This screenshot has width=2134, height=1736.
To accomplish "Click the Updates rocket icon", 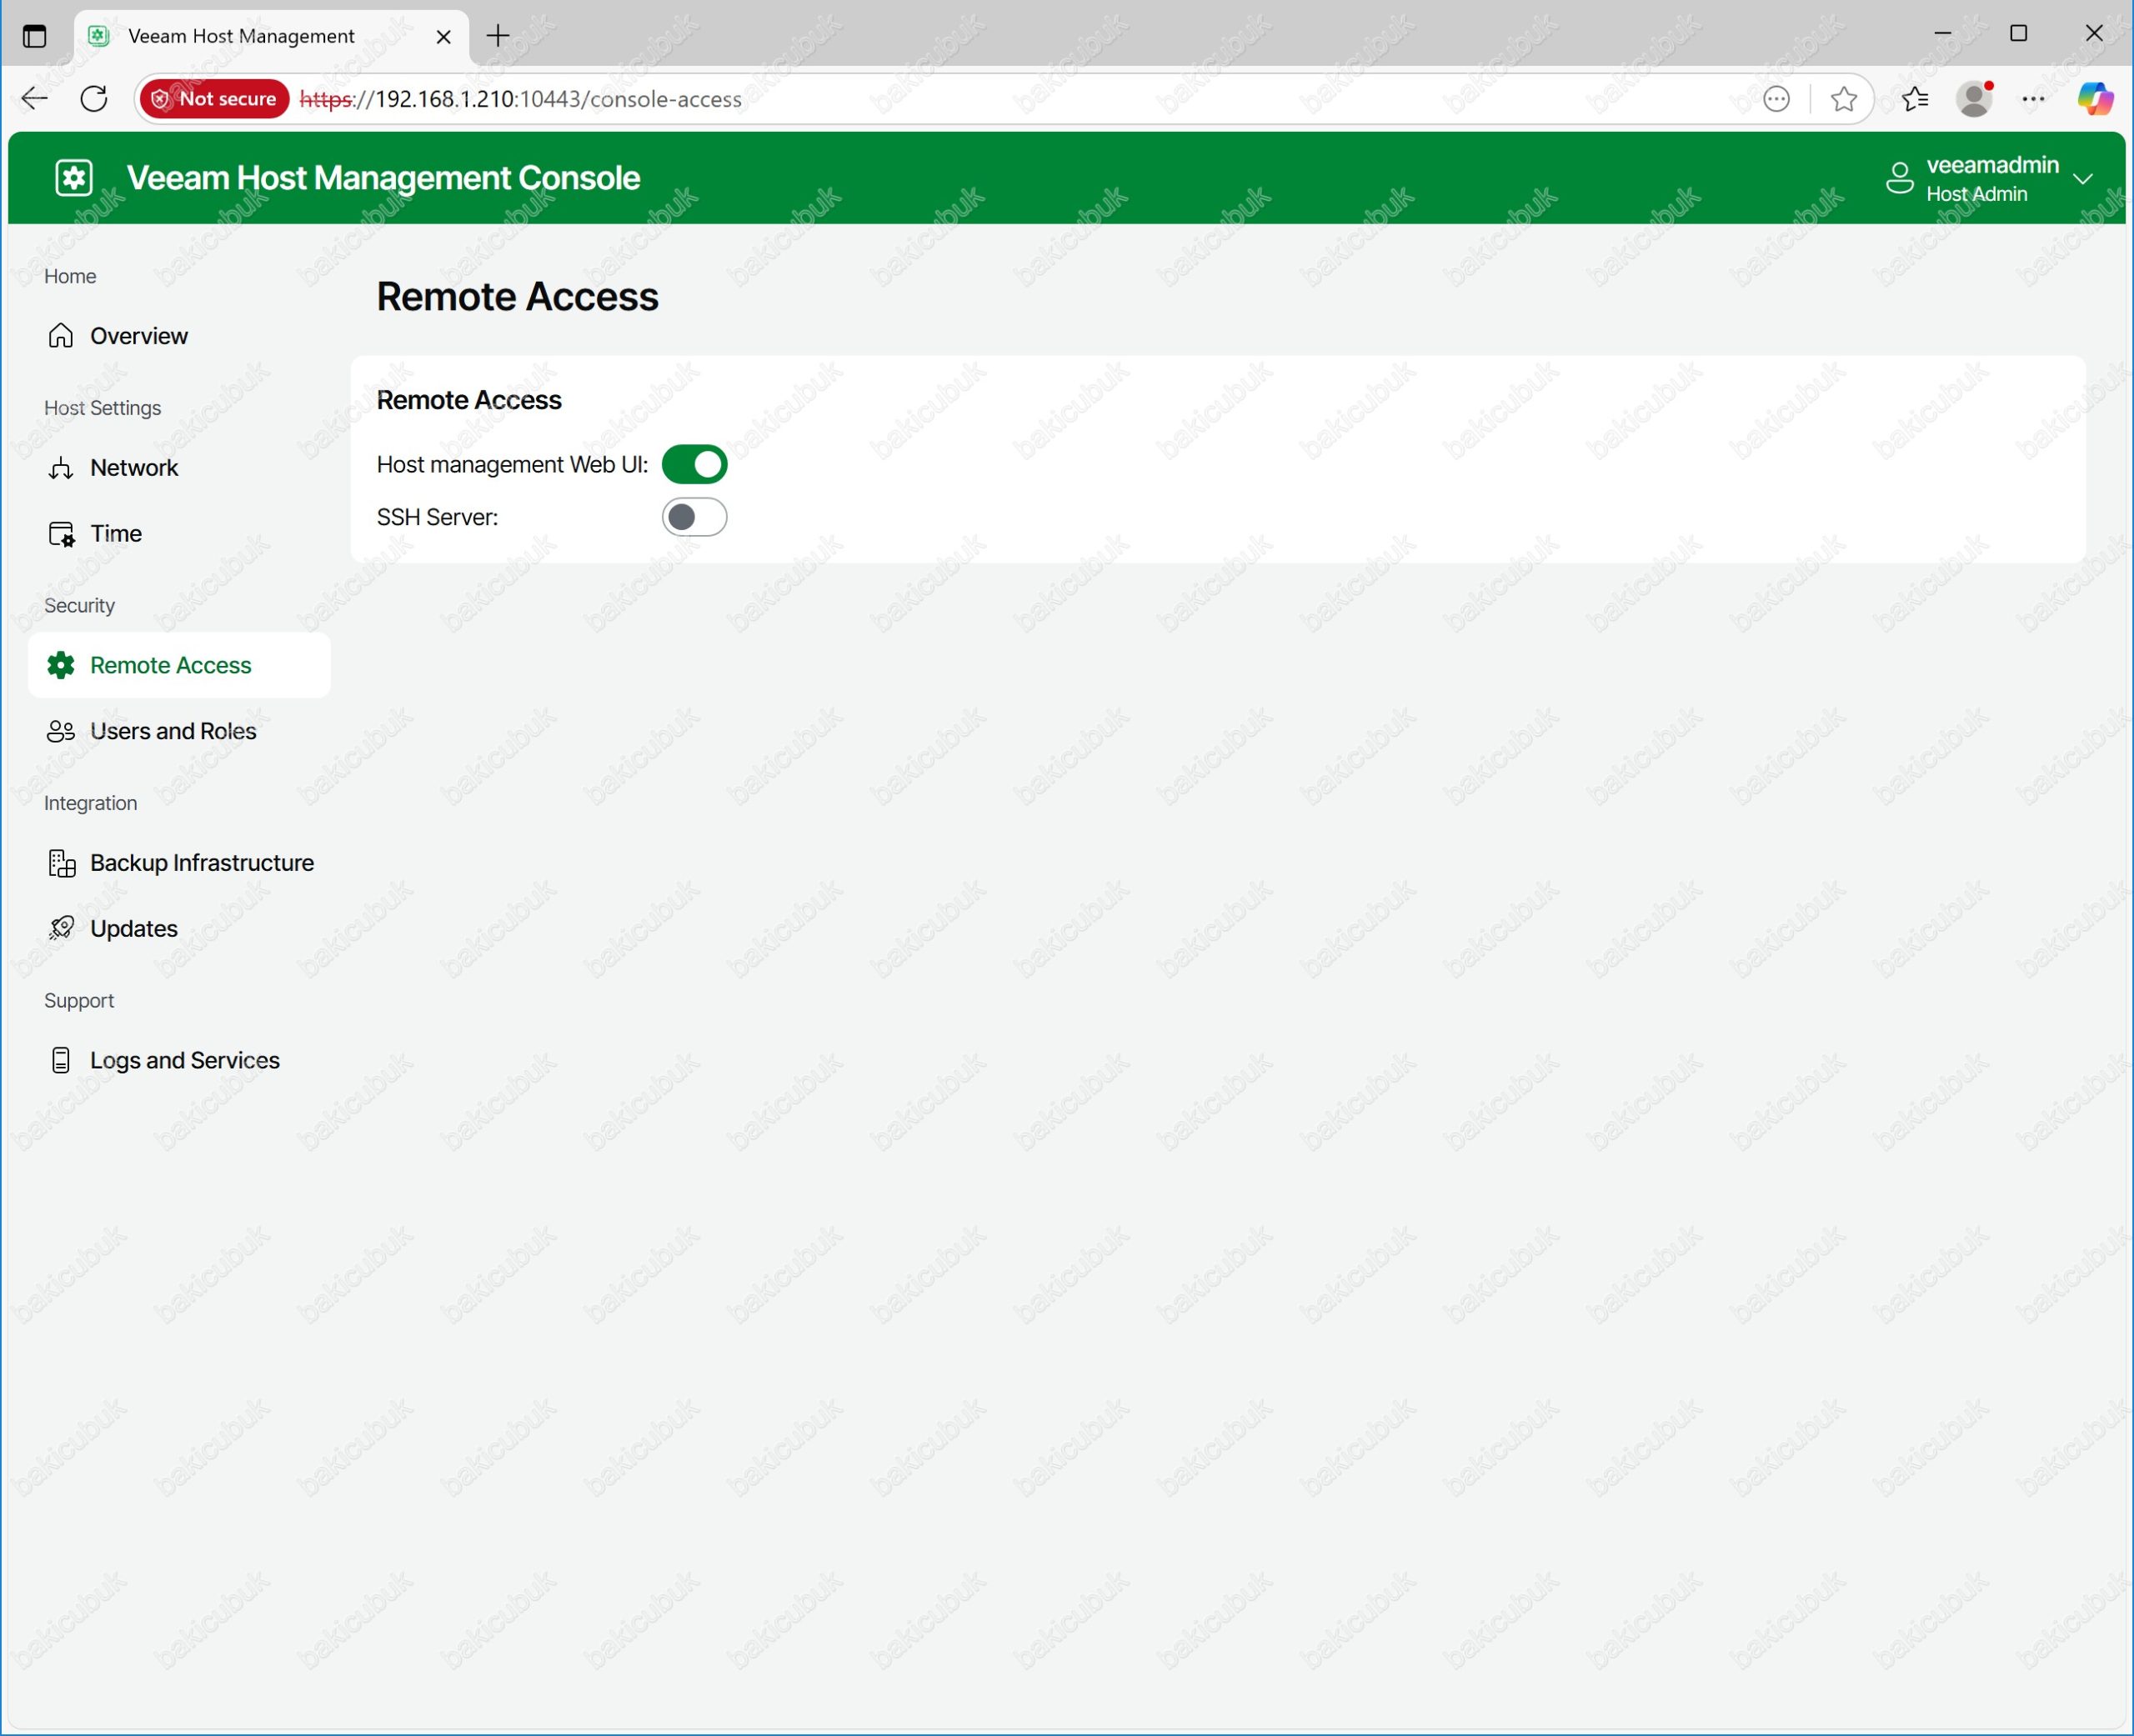I will (61, 929).
